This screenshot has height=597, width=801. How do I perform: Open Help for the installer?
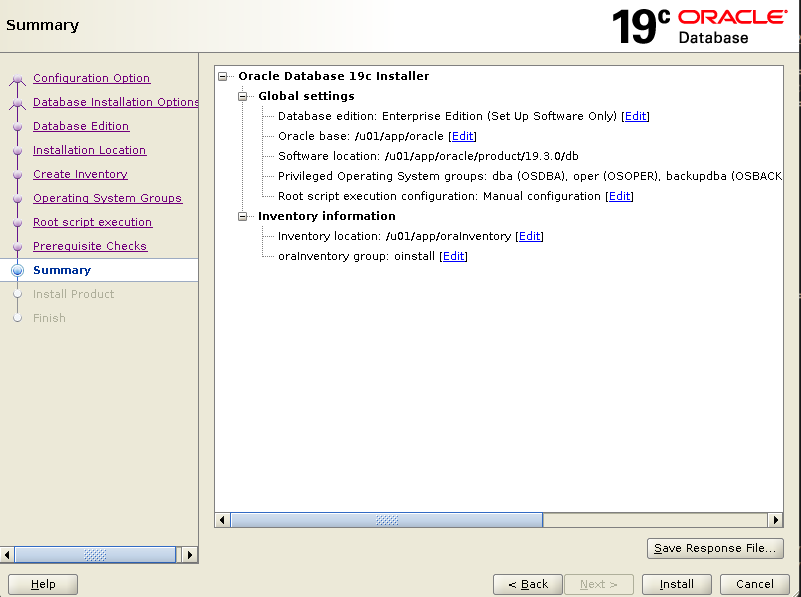(x=43, y=584)
